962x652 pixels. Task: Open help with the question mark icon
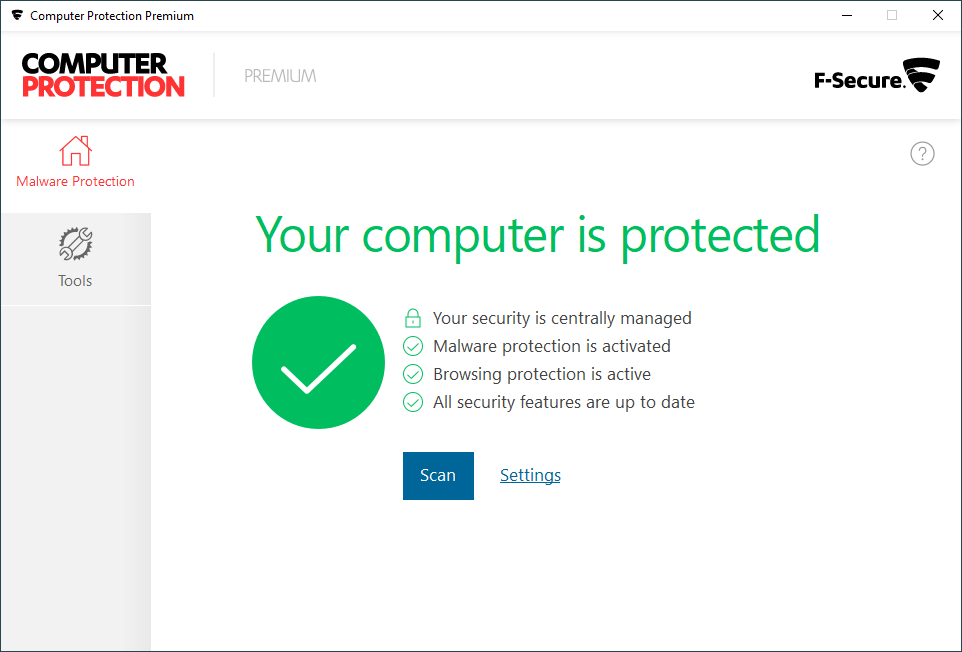point(922,154)
